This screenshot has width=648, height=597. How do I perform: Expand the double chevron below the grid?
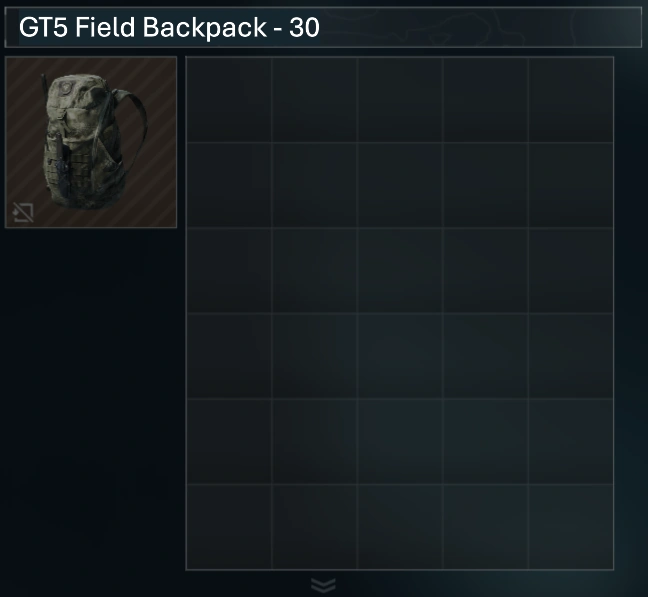point(323,585)
